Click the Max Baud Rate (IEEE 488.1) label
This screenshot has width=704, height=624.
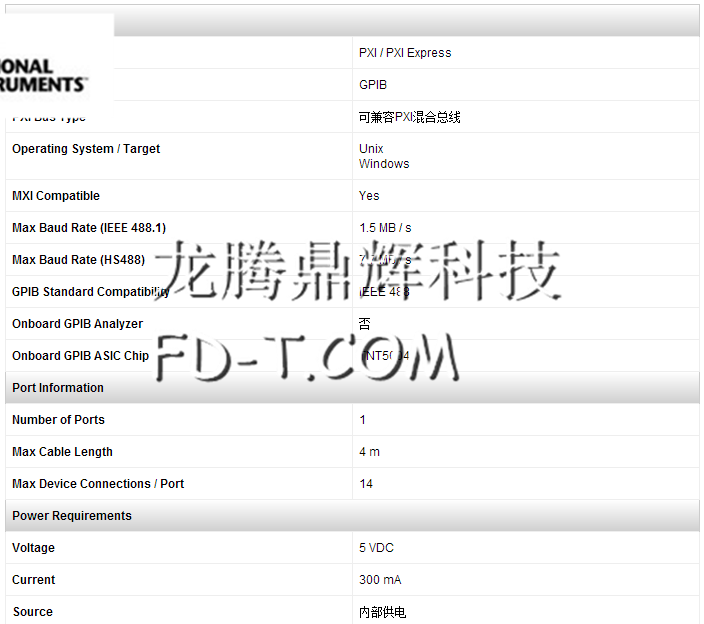(89, 228)
